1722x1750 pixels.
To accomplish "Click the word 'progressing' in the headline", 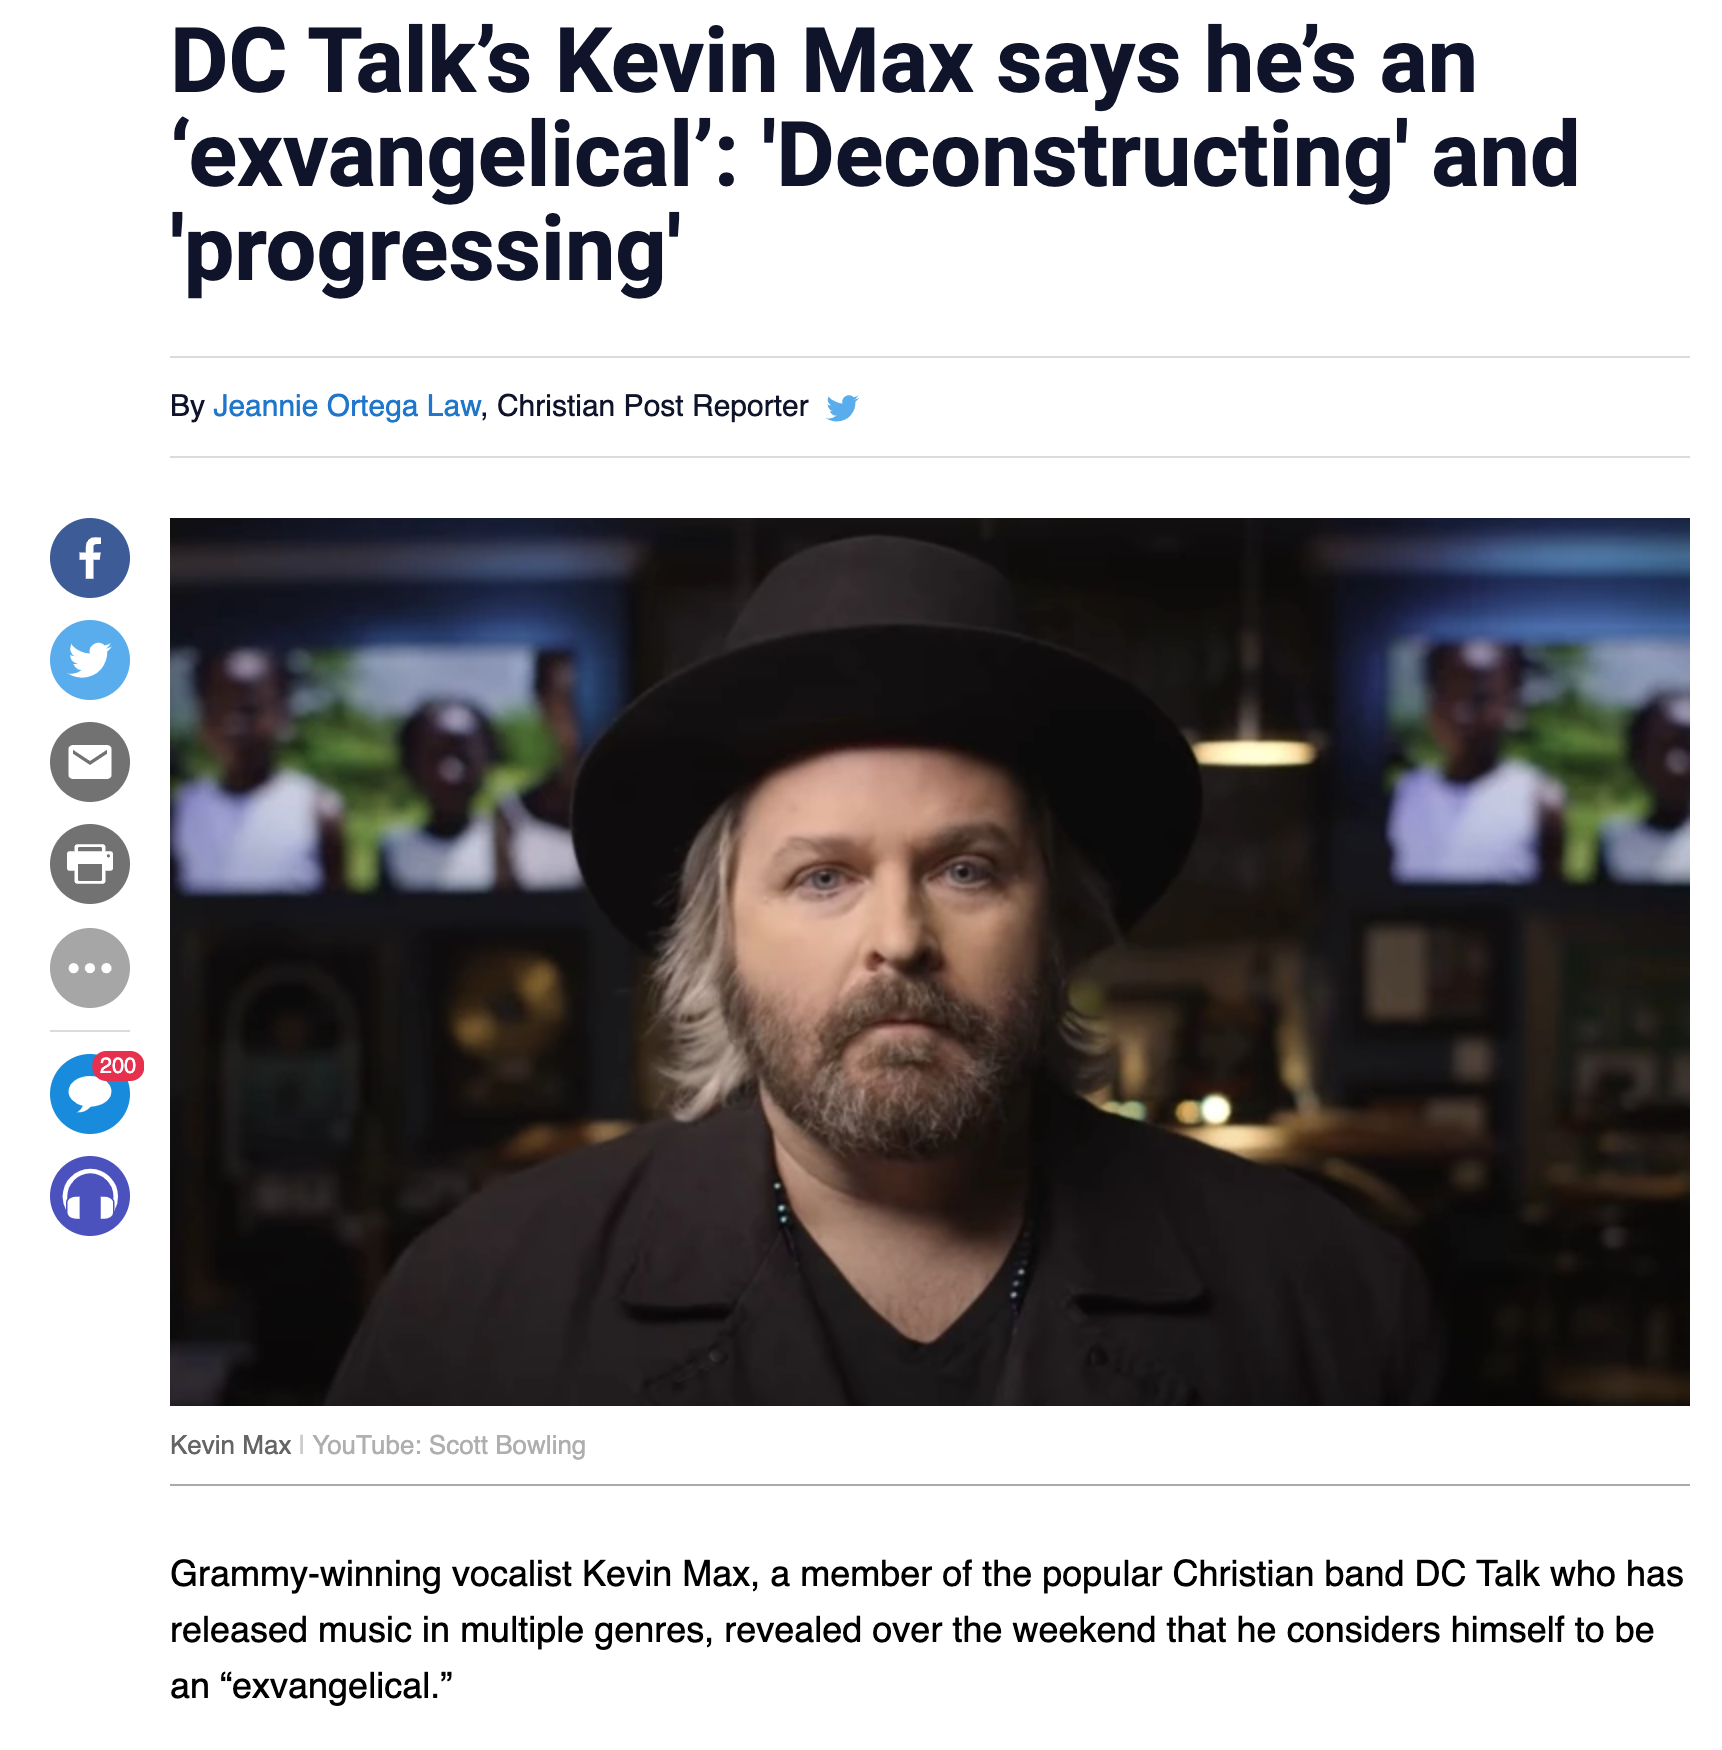I will tap(425, 252).
